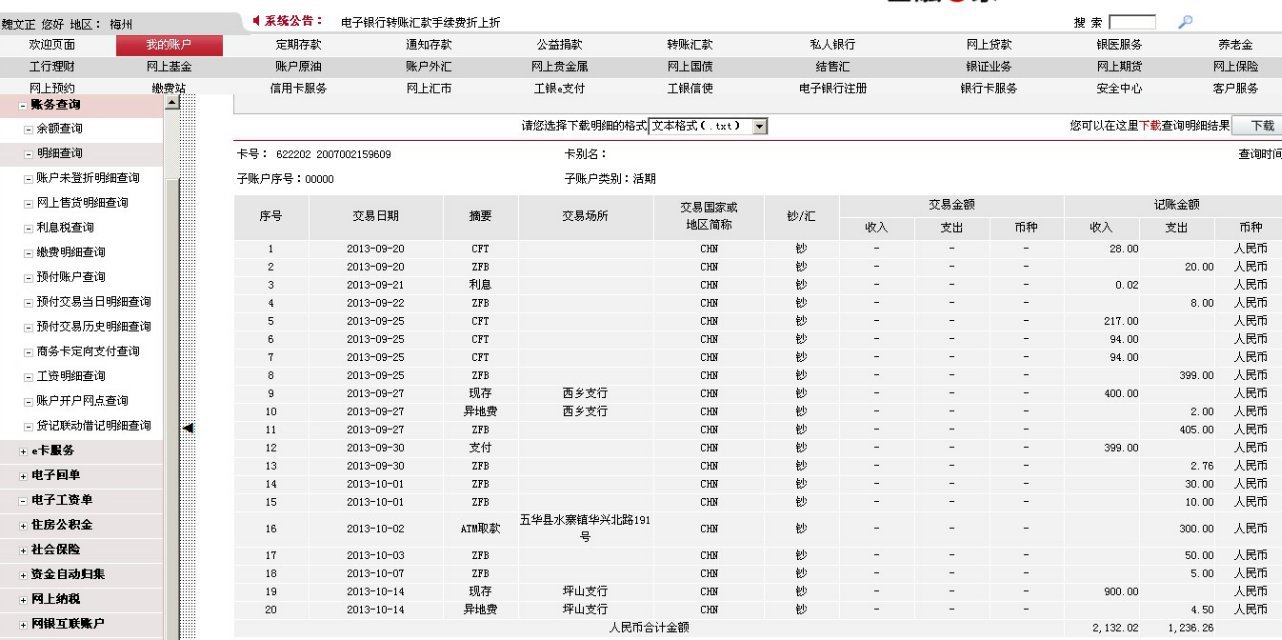Open the 工银e支付 menu
This screenshot has height=640, width=1282.
(x=559, y=88)
